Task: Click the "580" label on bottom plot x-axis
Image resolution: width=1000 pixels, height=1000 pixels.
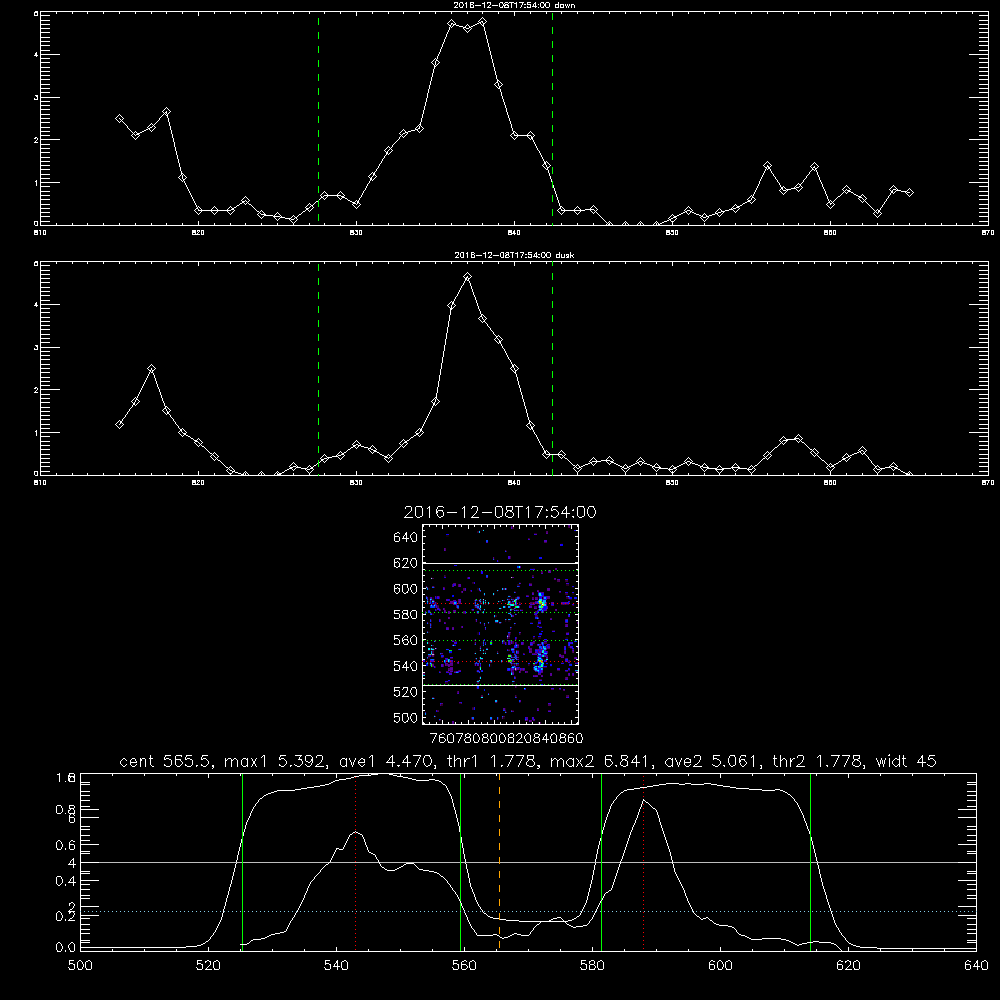Action: [592, 966]
